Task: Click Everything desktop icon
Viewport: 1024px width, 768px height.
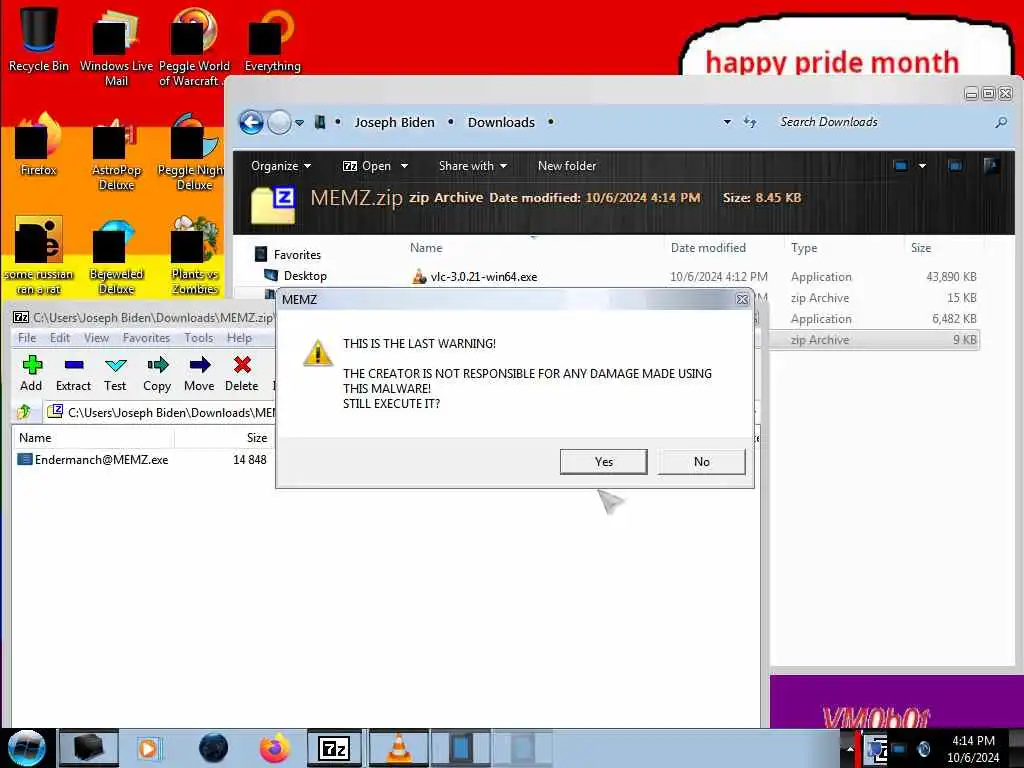Action: (272, 39)
